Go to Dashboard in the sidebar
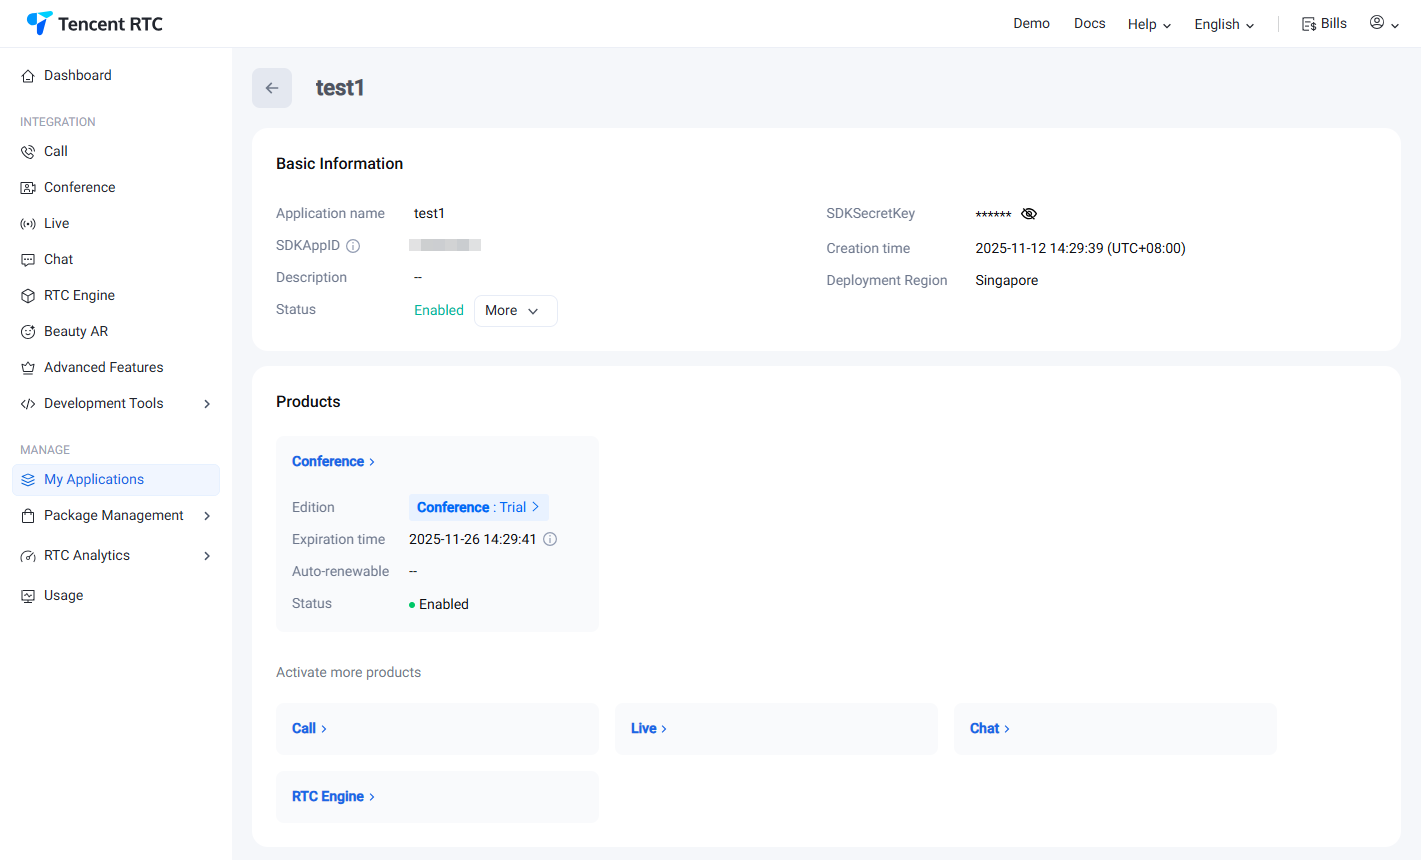The height and width of the screenshot is (860, 1421). [x=77, y=76]
